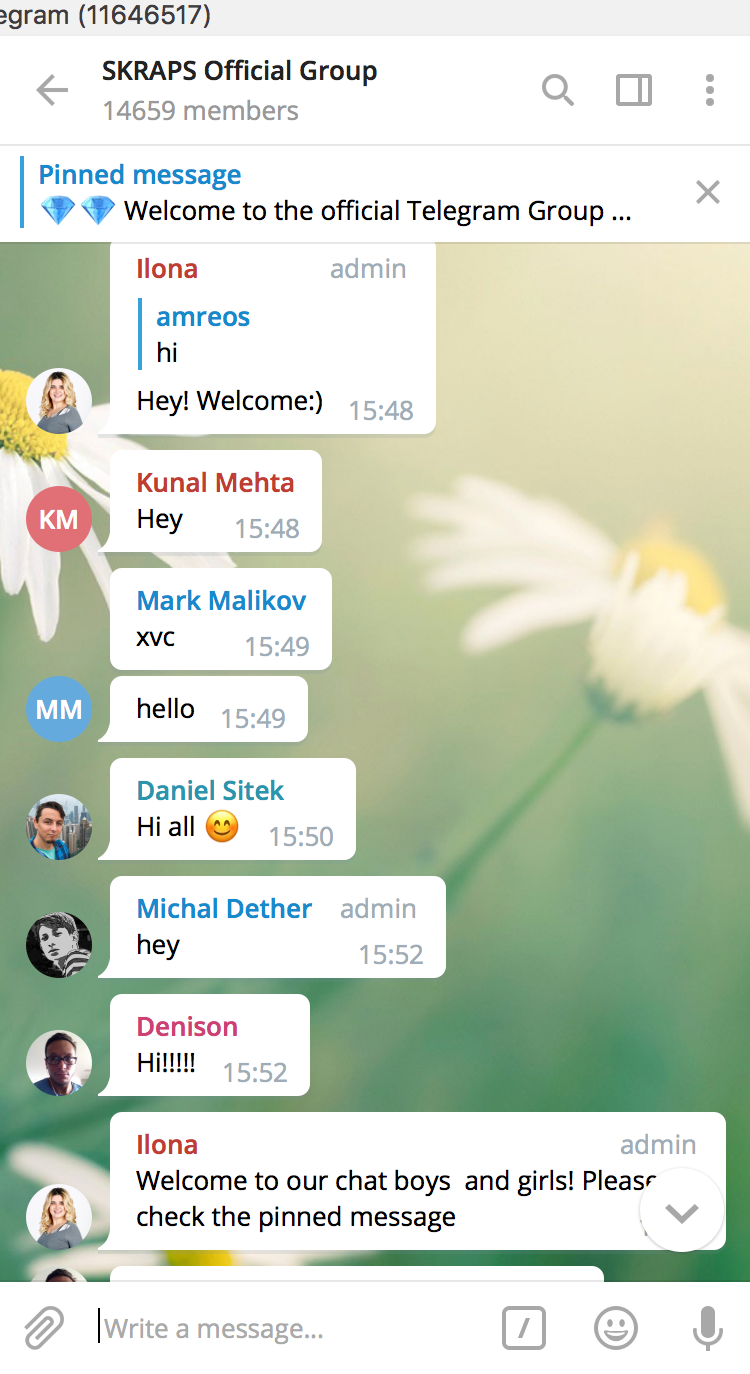Toggle the right side panel icon

(634, 90)
